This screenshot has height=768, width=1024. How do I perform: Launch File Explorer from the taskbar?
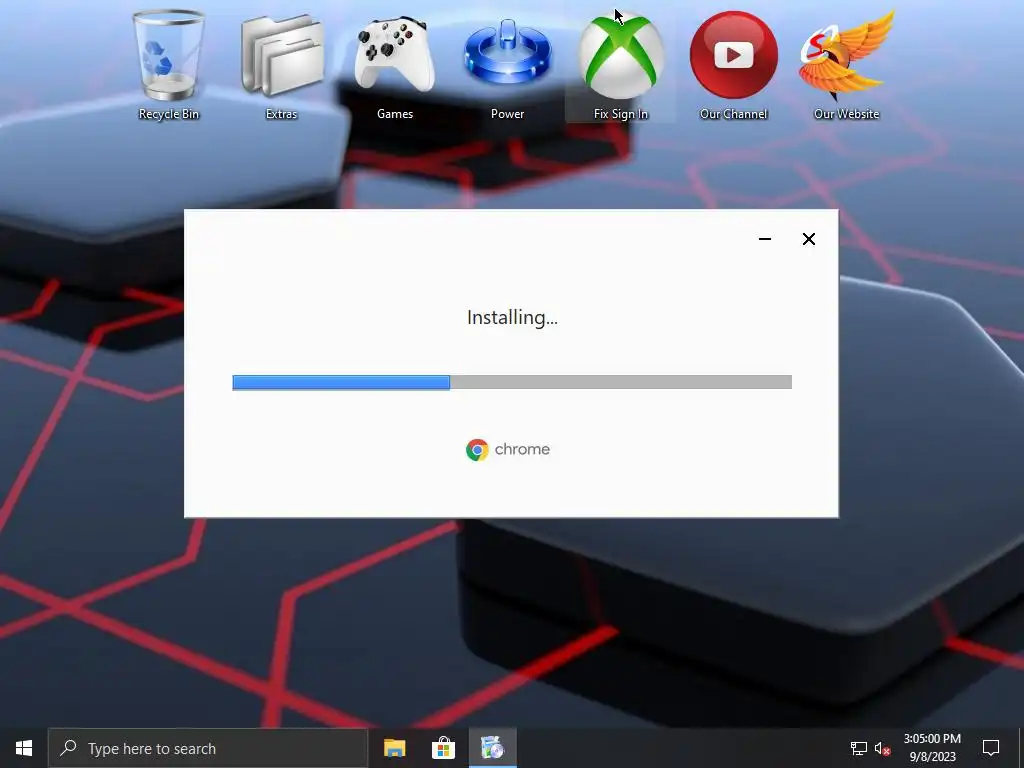394,748
